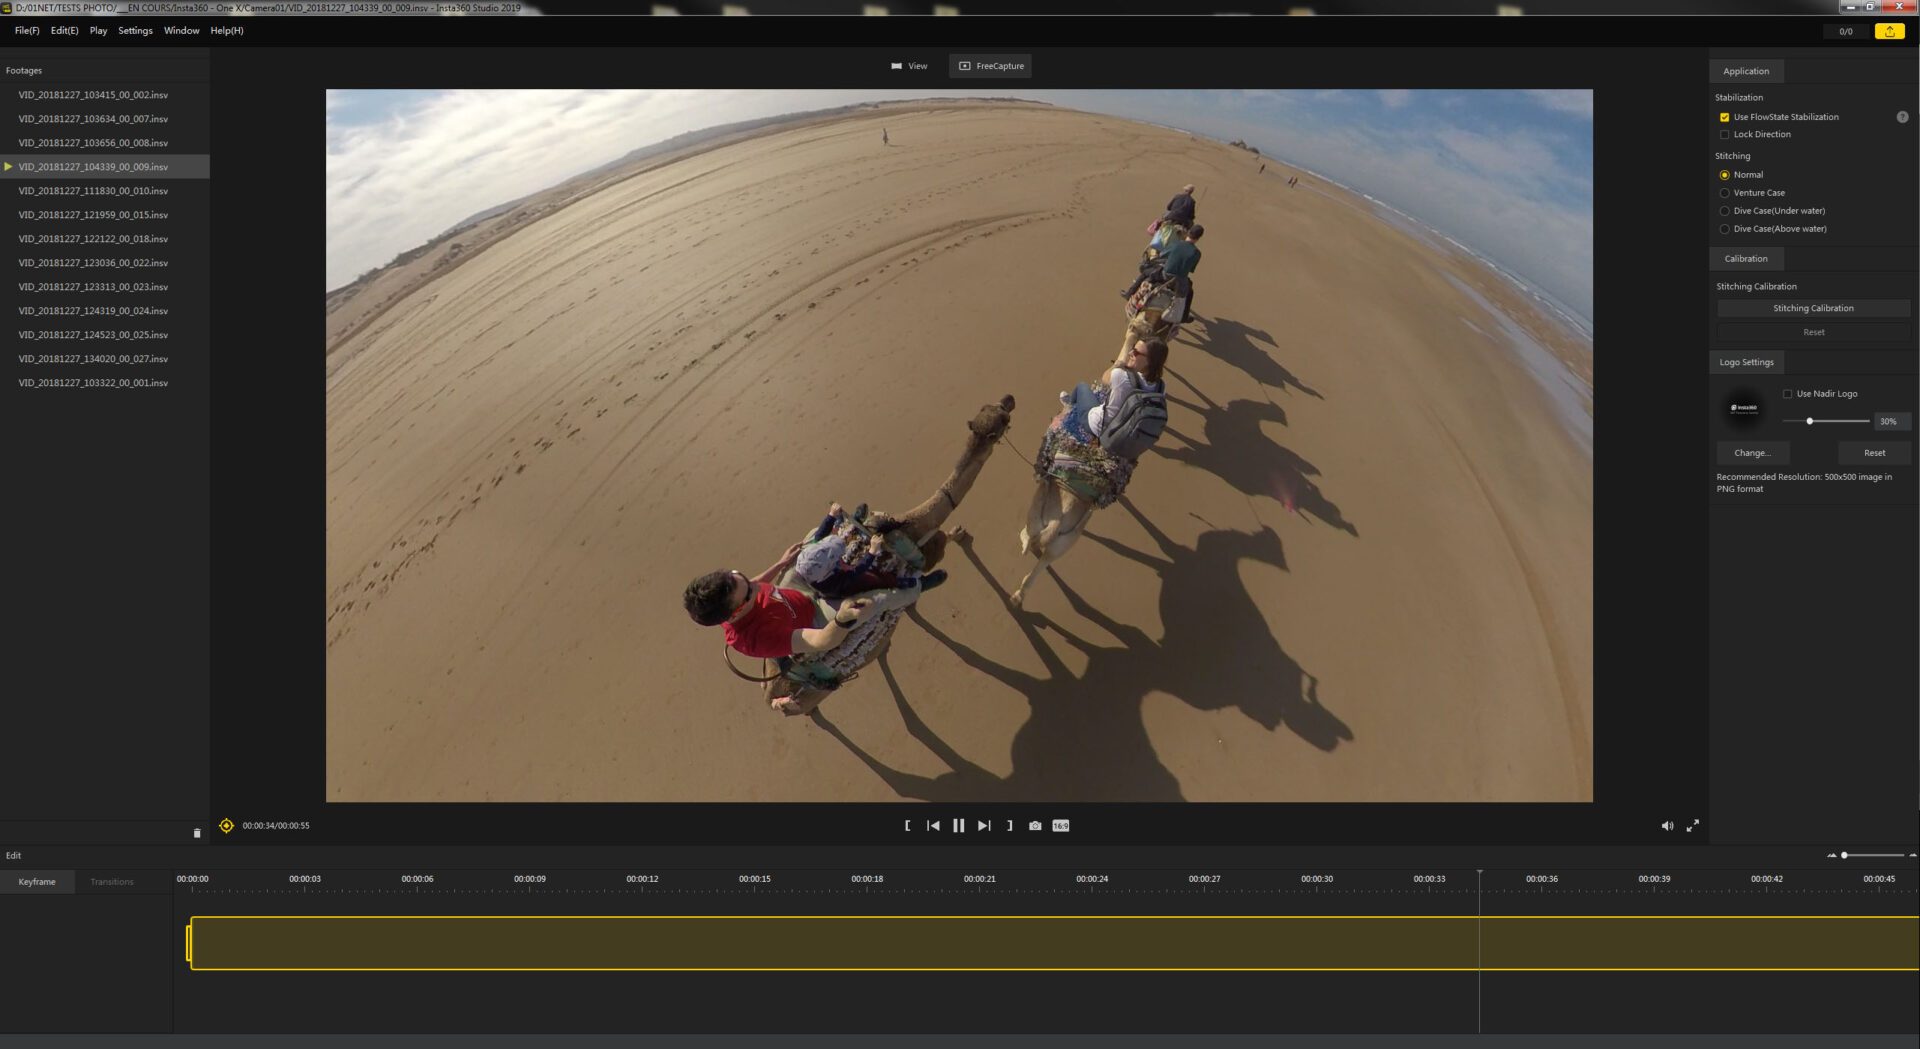Select the Venture Case stitching option

(x=1724, y=193)
